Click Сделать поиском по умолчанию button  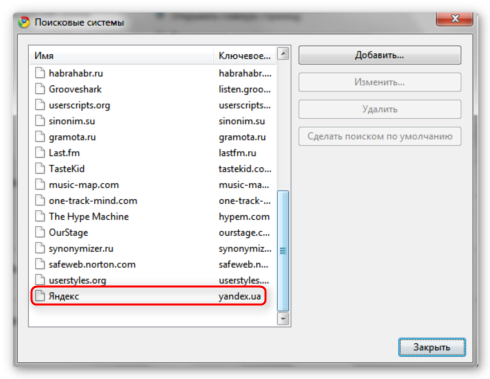380,136
